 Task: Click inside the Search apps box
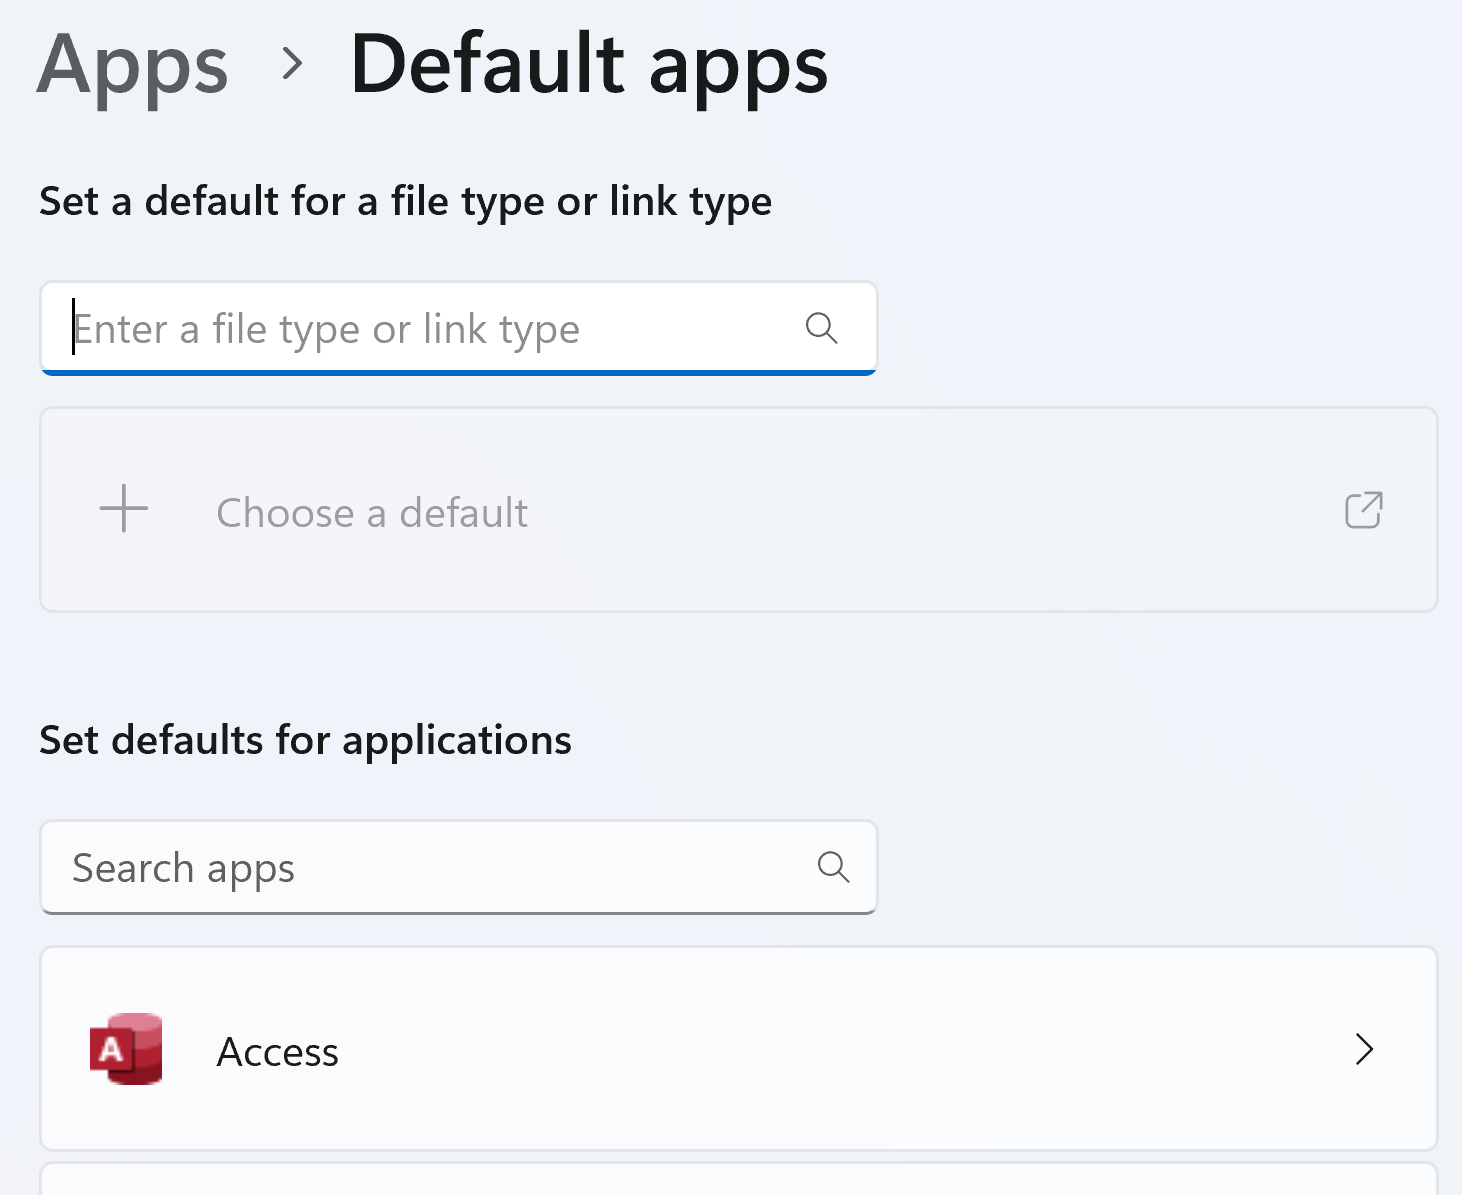(420, 867)
